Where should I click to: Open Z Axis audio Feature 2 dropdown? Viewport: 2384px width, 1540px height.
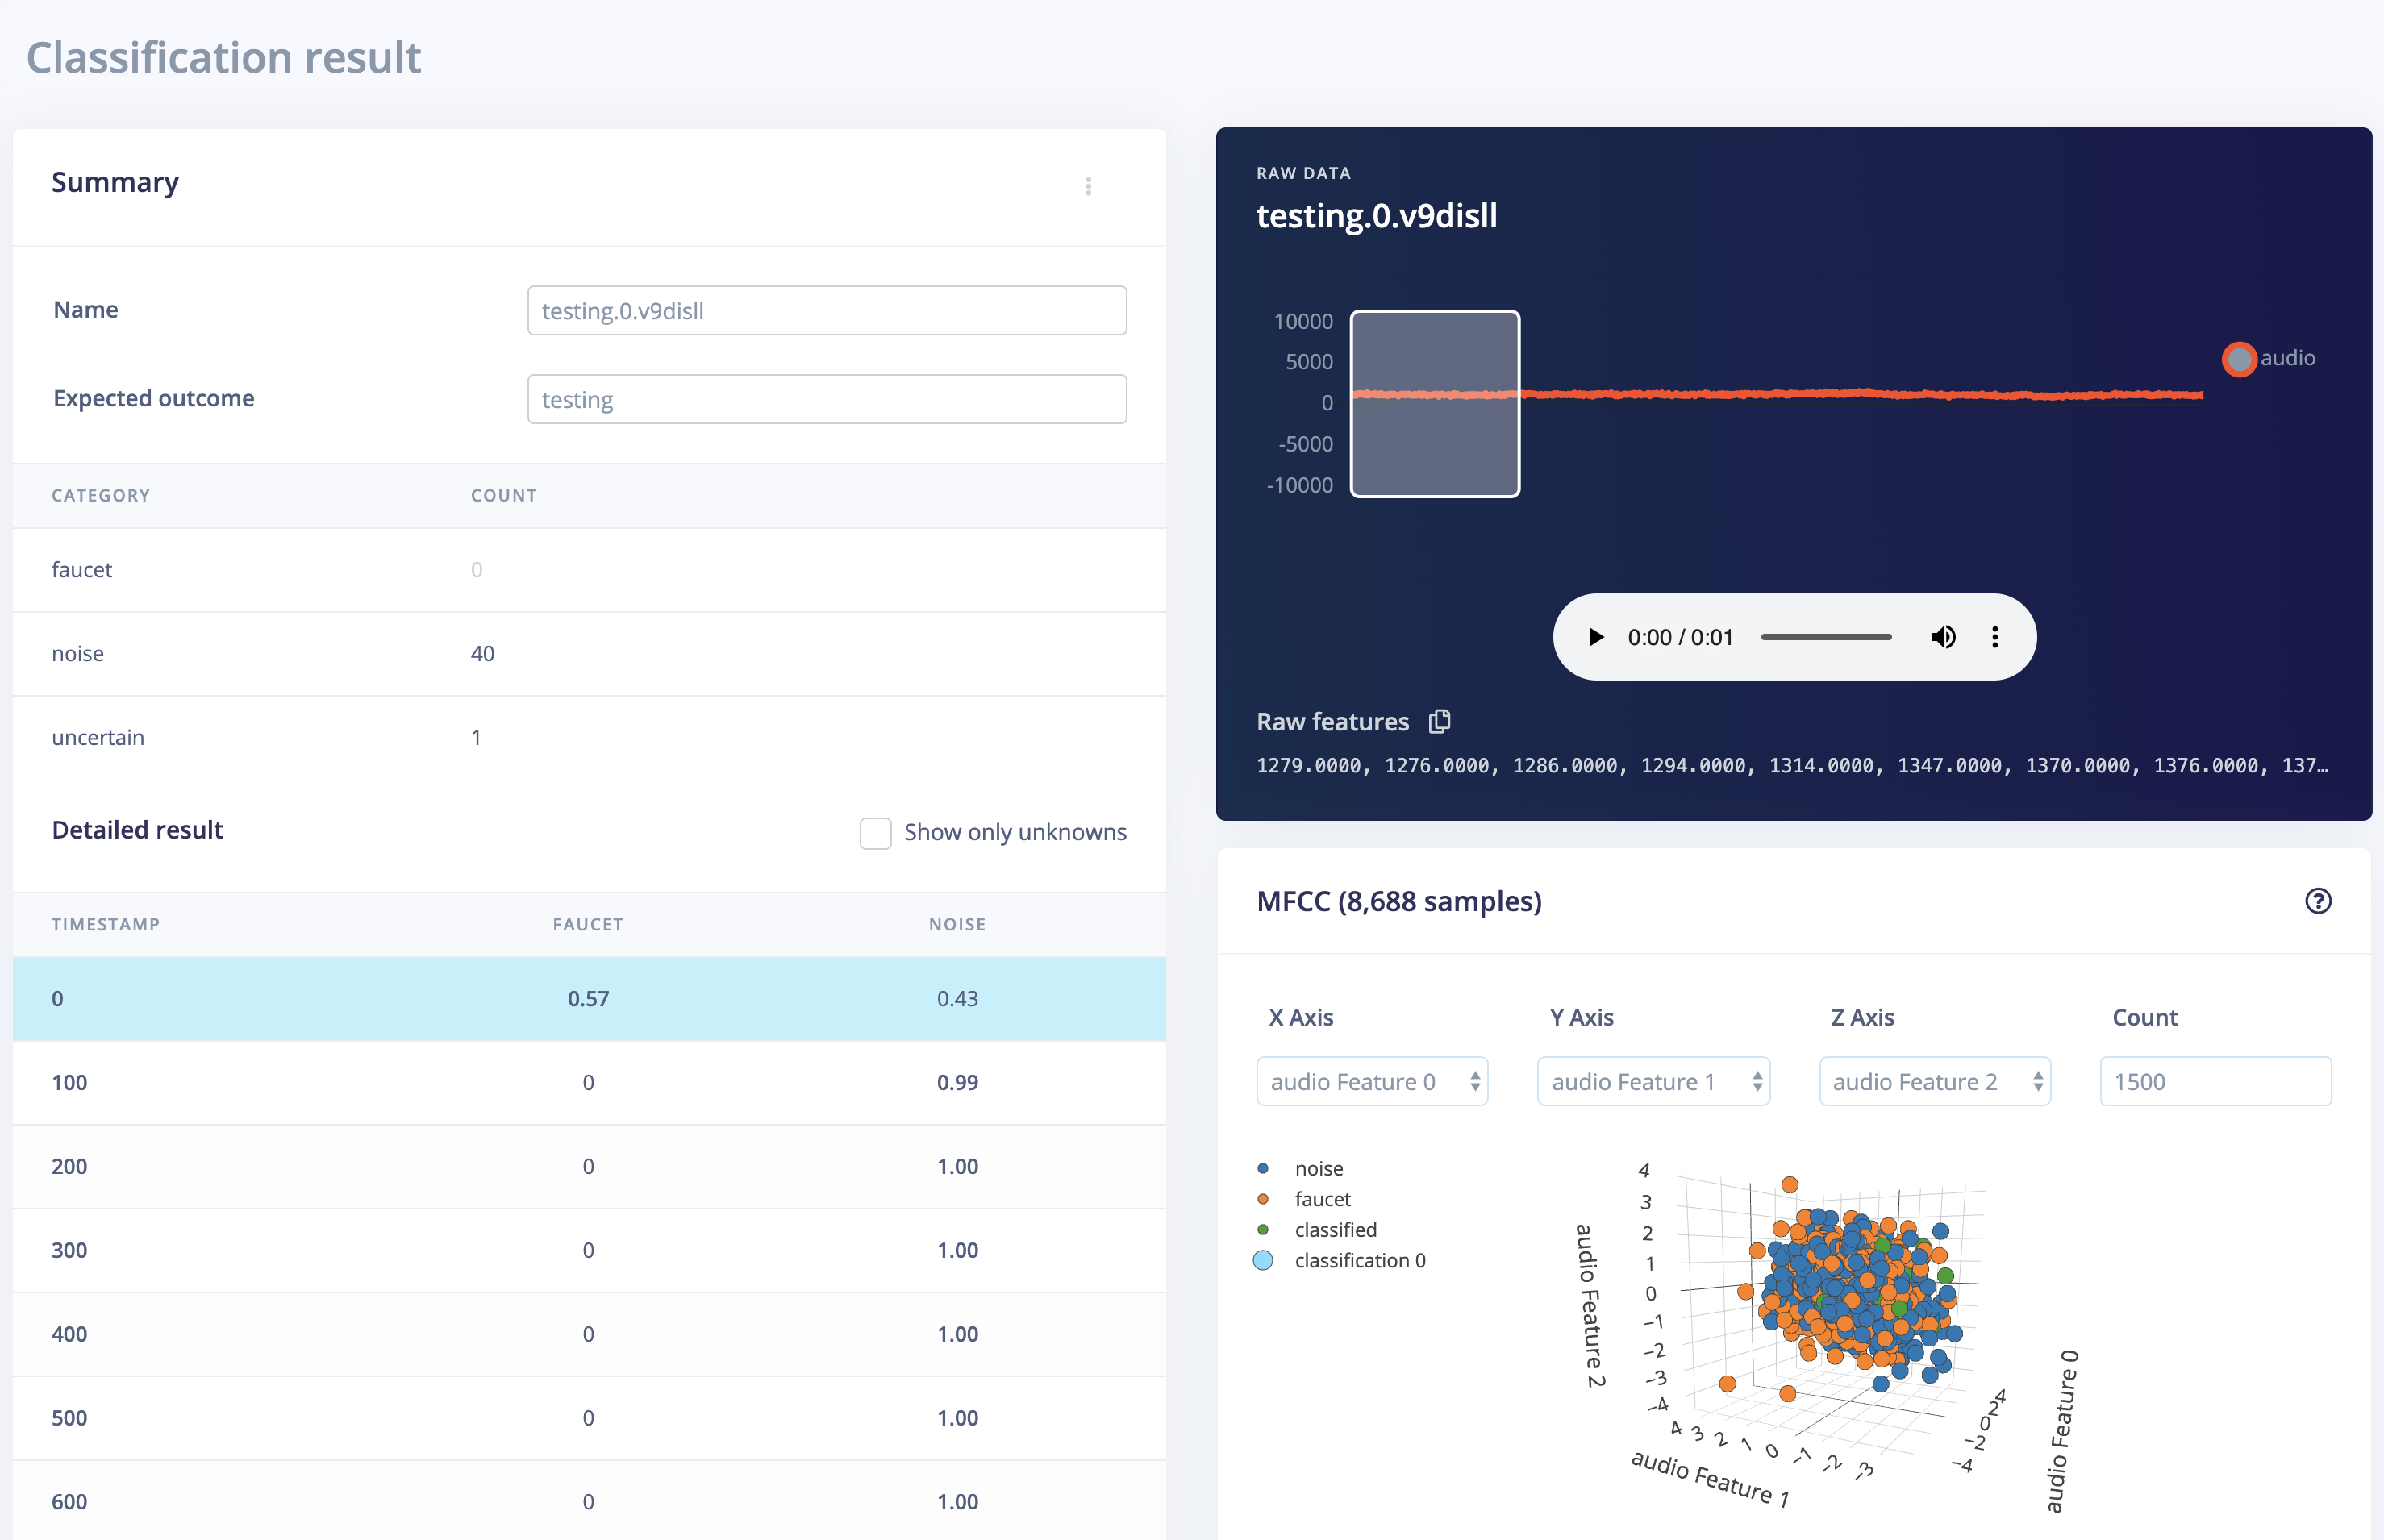[x=1933, y=1081]
